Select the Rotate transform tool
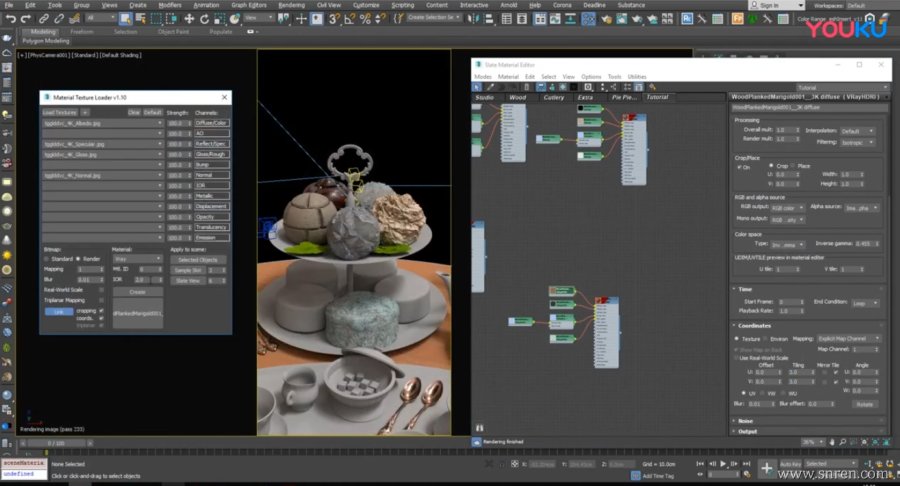The height and width of the screenshot is (486, 900). 204,18
